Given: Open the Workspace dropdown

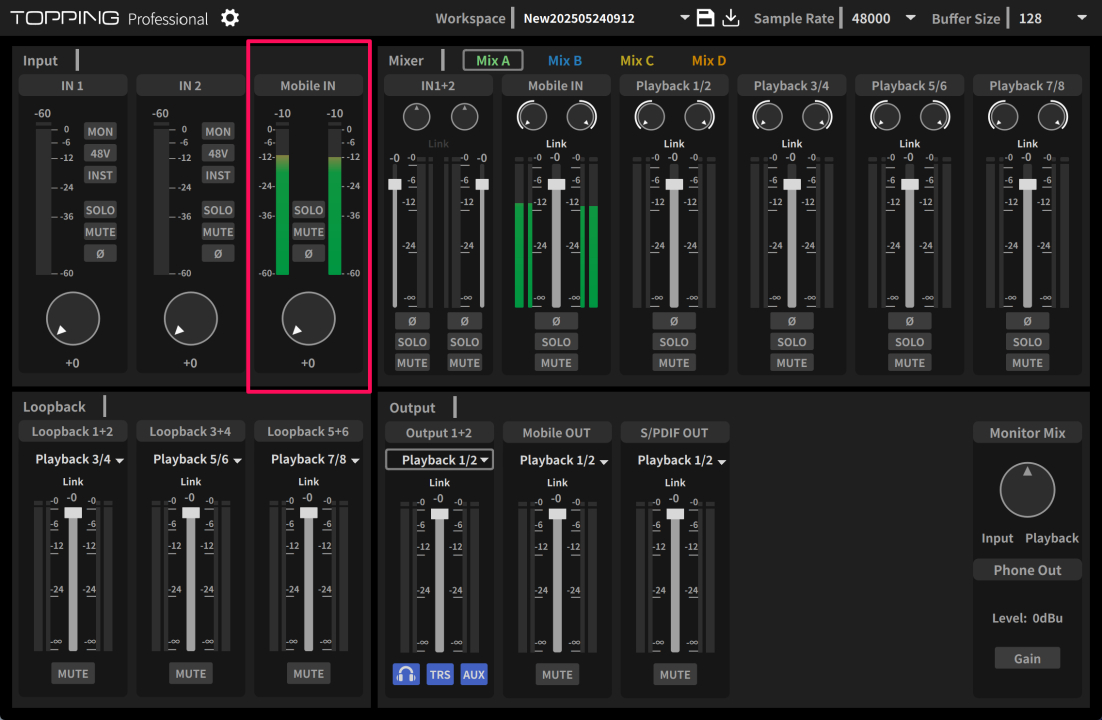Looking at the screenshot, I should pos(684,18).
